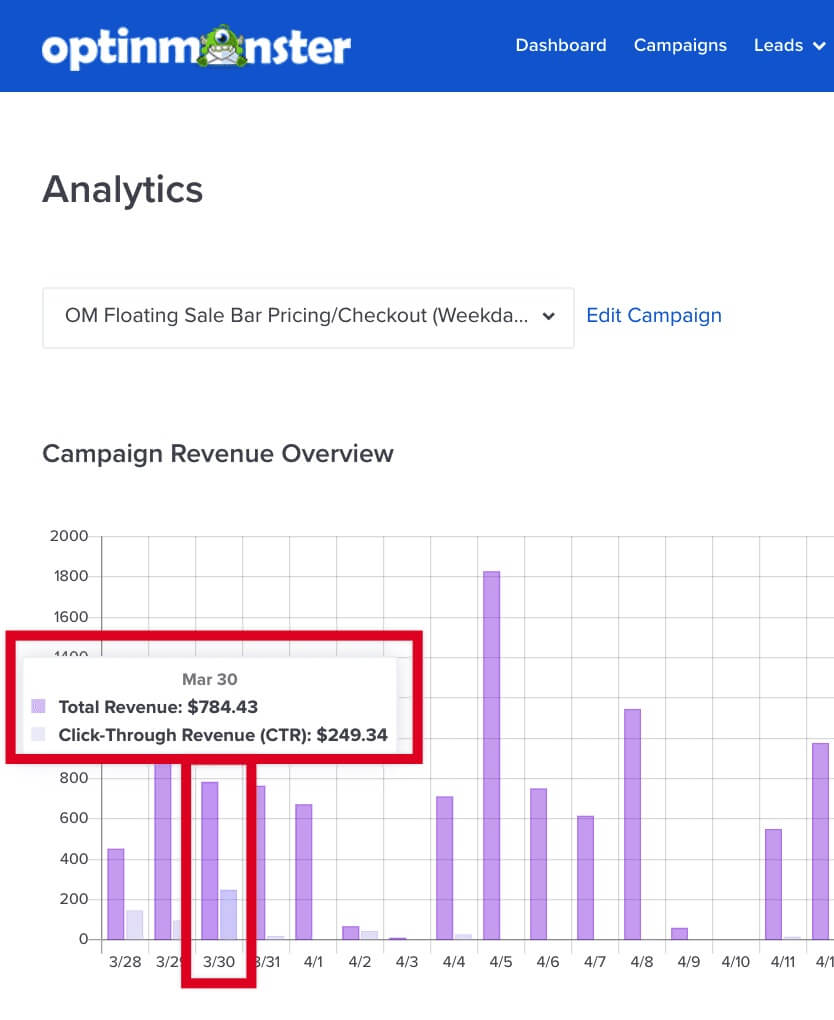Click the Analytics page heading
The image size is (834, 1020).
tap(122, 189)
